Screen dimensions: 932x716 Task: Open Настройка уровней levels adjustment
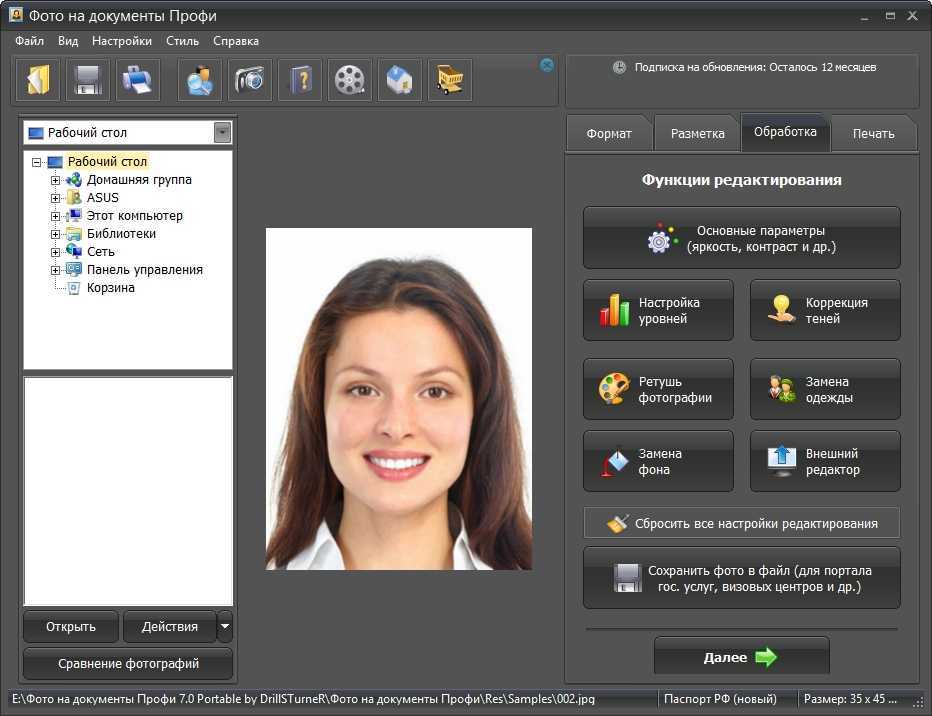658,310
